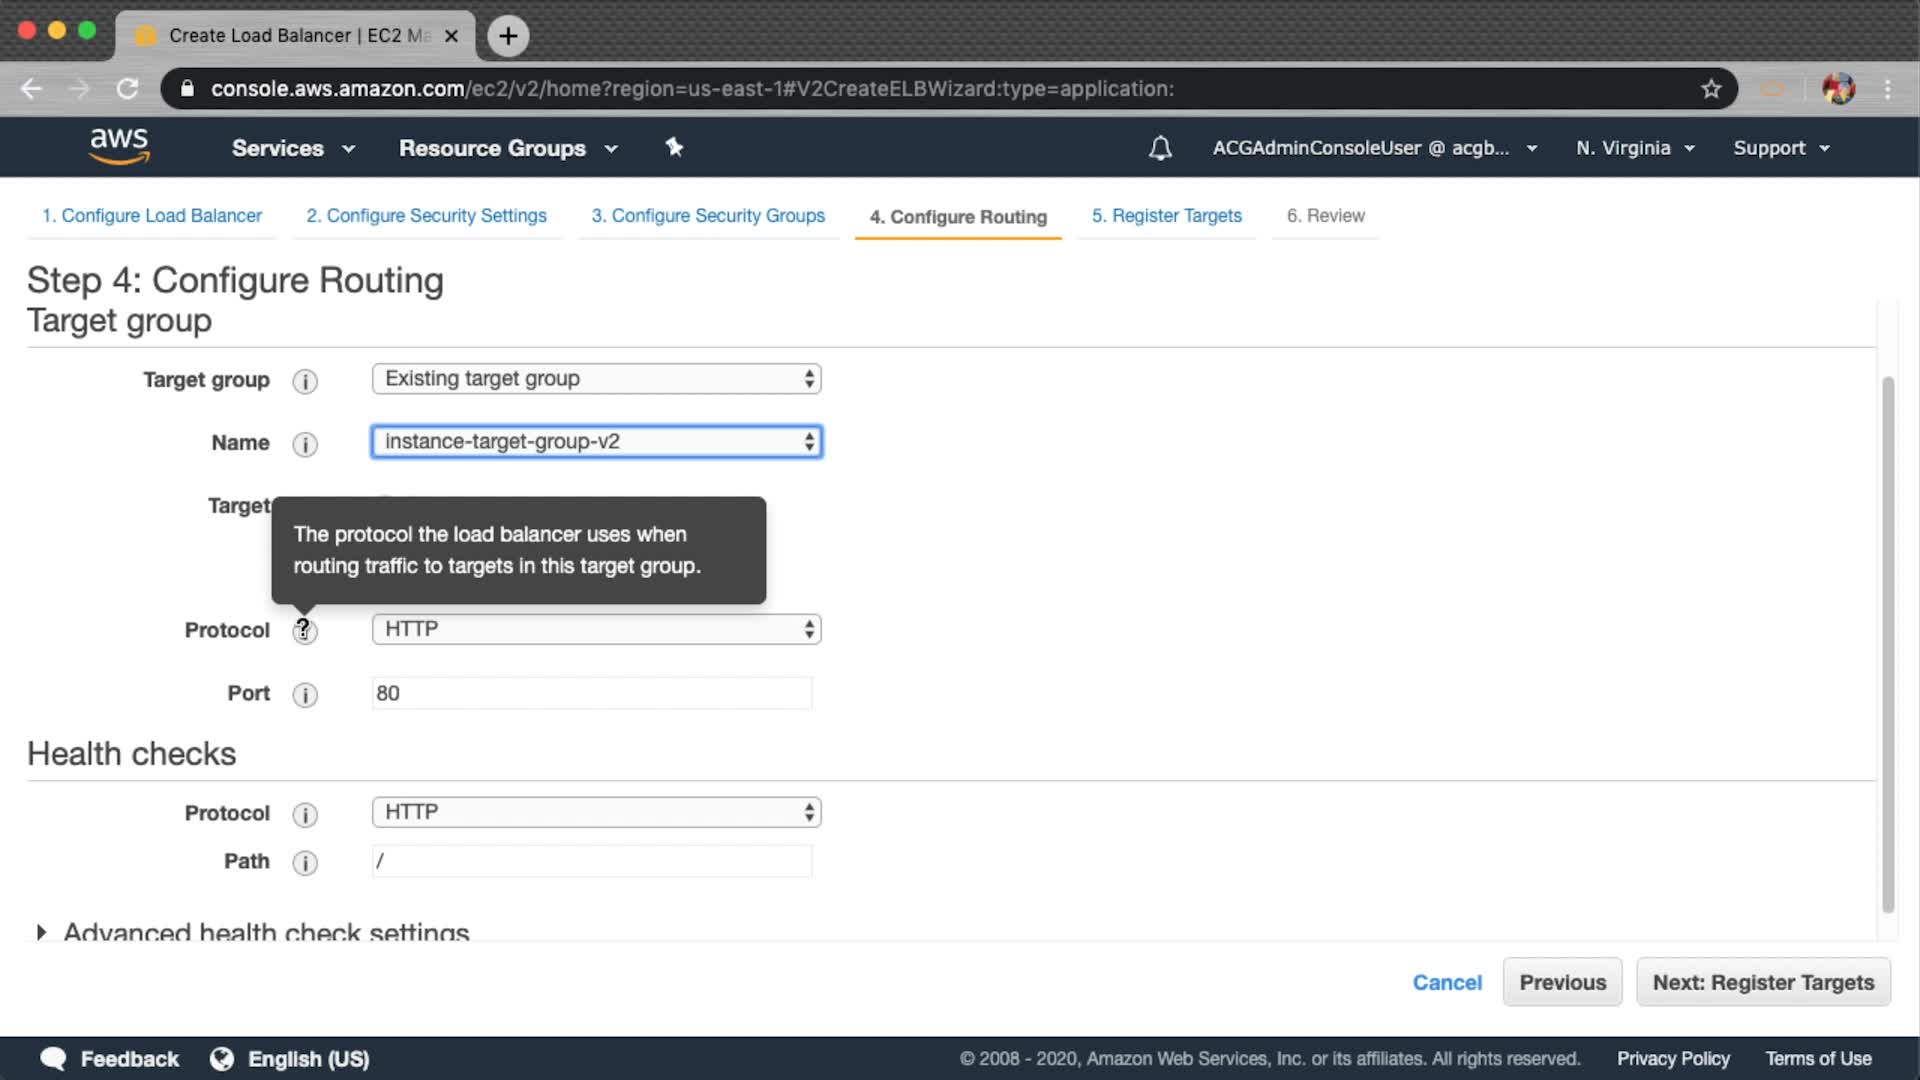Click the Path input field

[592, 861]
